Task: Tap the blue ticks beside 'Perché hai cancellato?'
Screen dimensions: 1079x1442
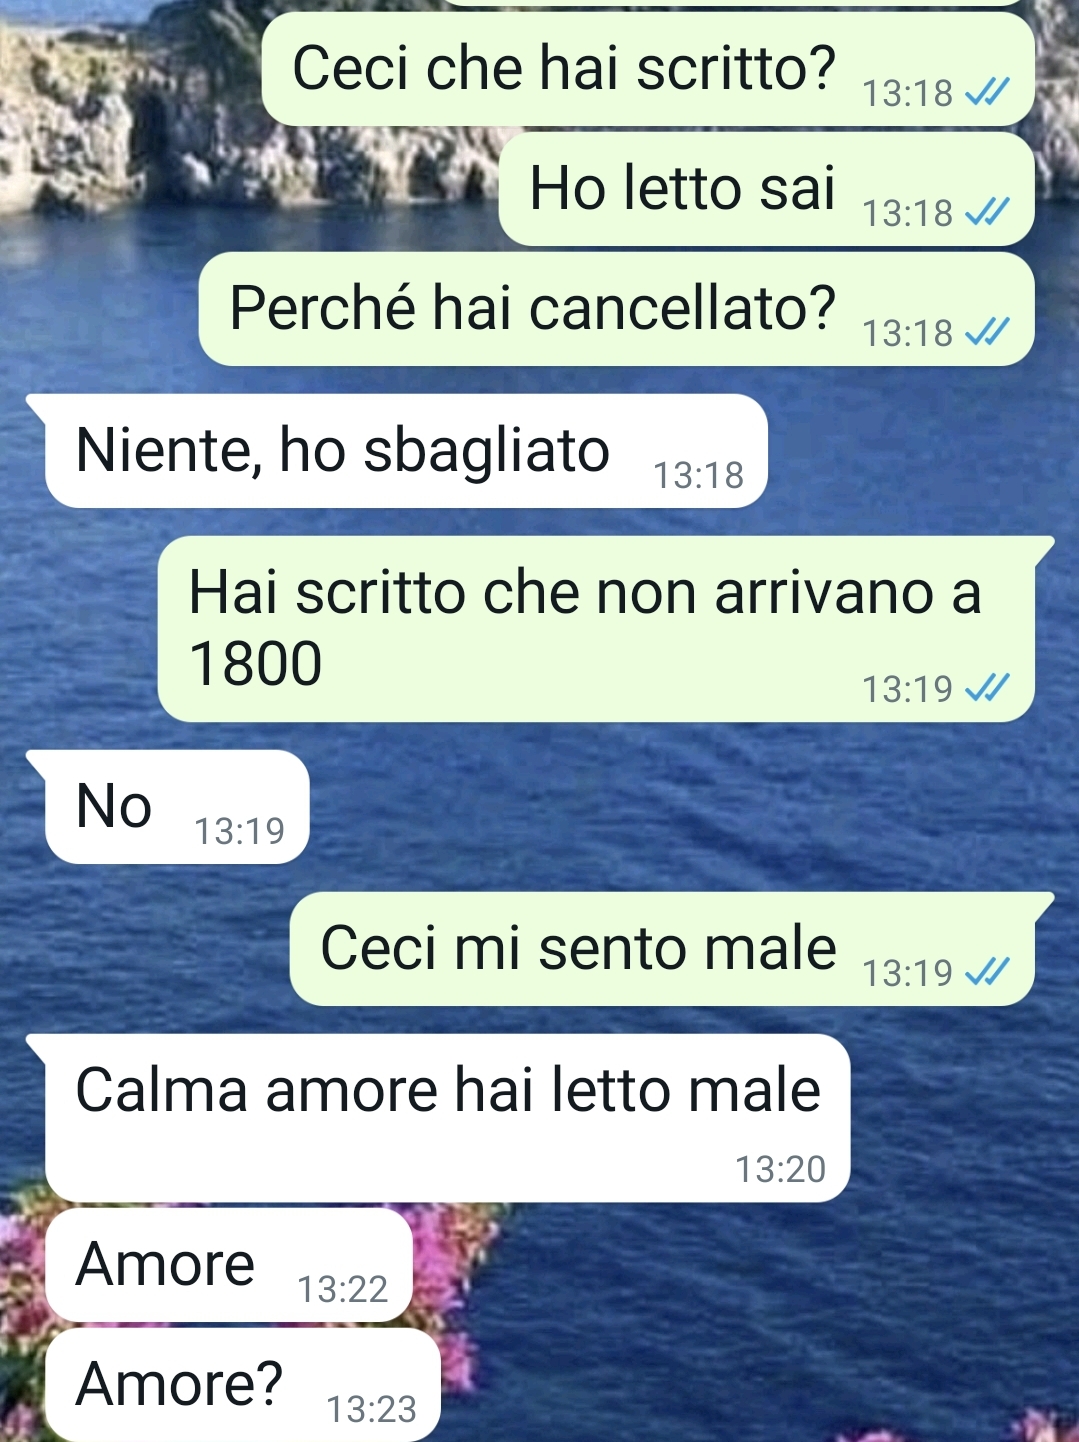Action: point(987,332)
